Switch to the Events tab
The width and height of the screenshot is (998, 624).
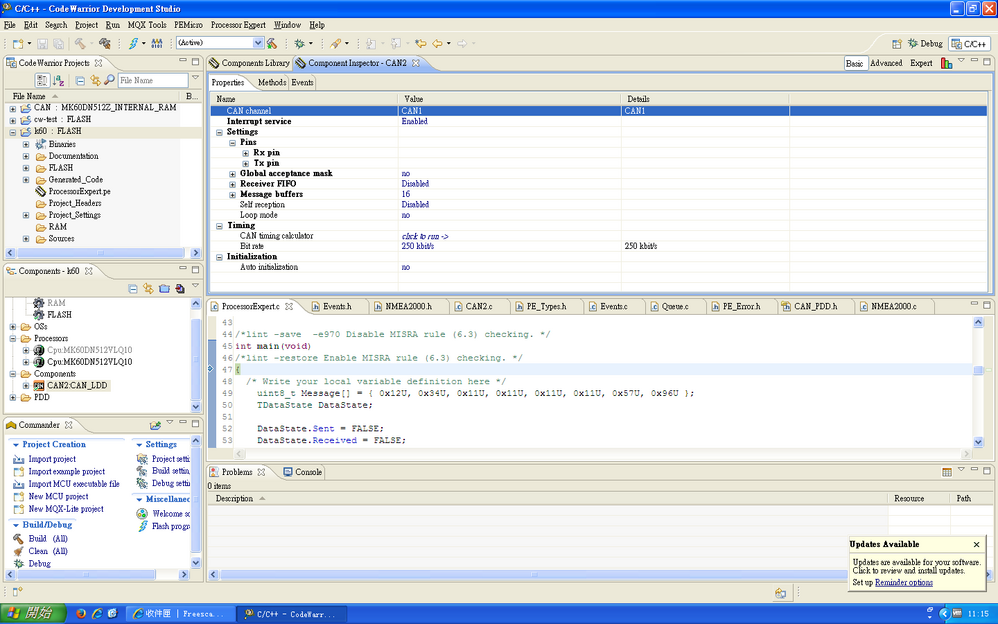pyautogui.click(x=302, y=82)
